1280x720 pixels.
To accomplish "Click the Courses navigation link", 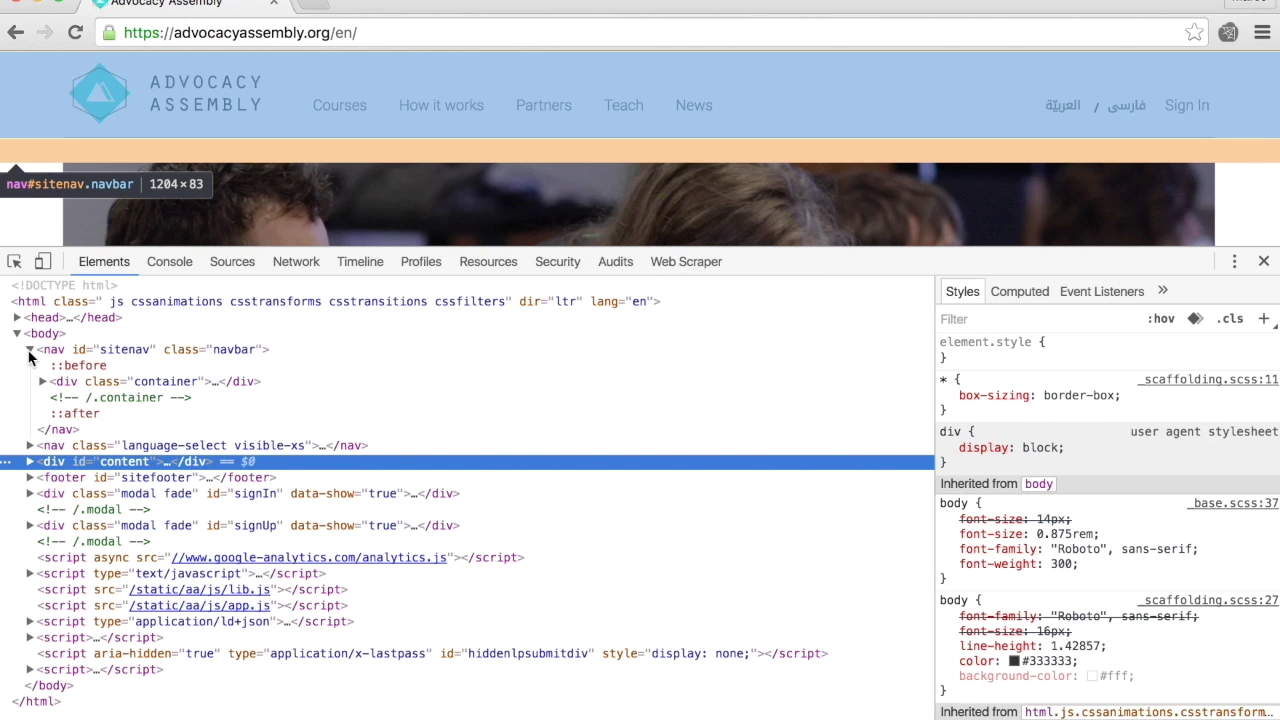I will pyautogui.click(x=339, y=105).
